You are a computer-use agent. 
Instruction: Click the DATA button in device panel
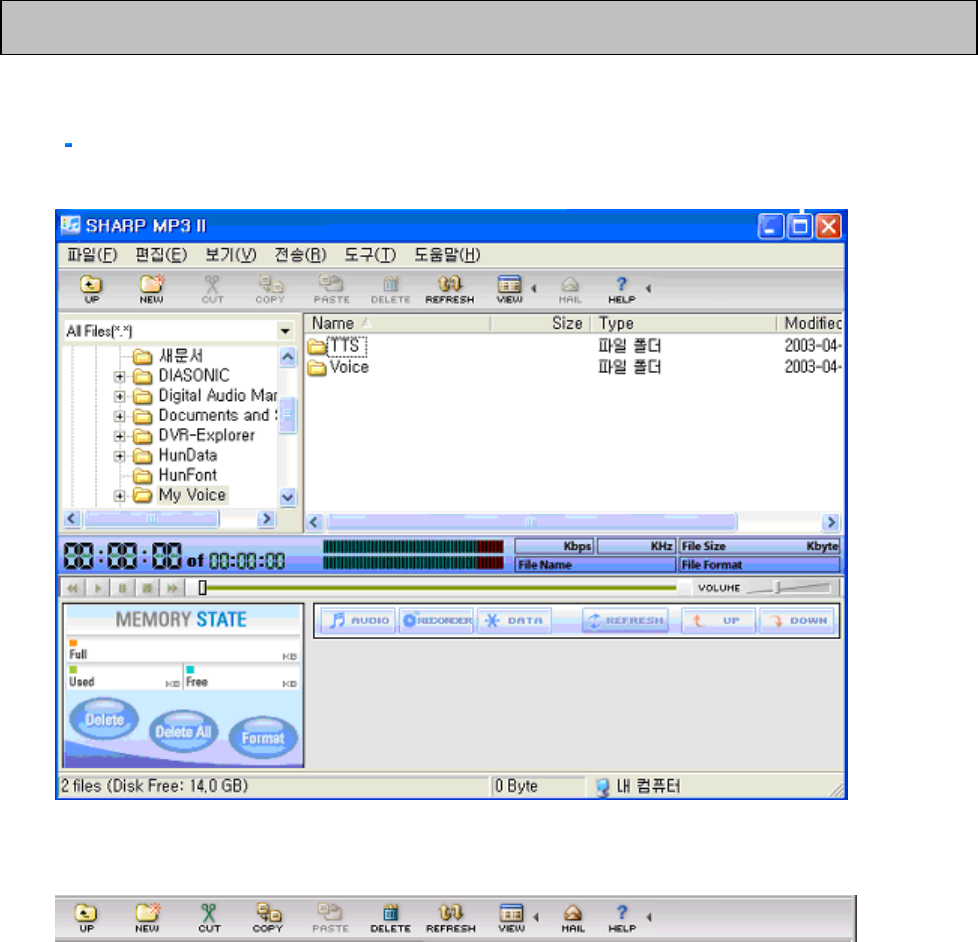[515, 621]
